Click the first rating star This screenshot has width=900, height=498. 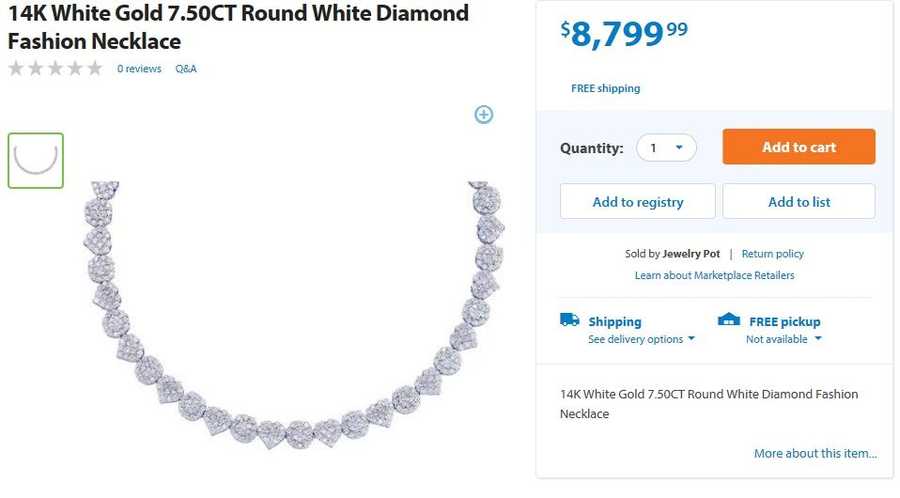(16, 69)
